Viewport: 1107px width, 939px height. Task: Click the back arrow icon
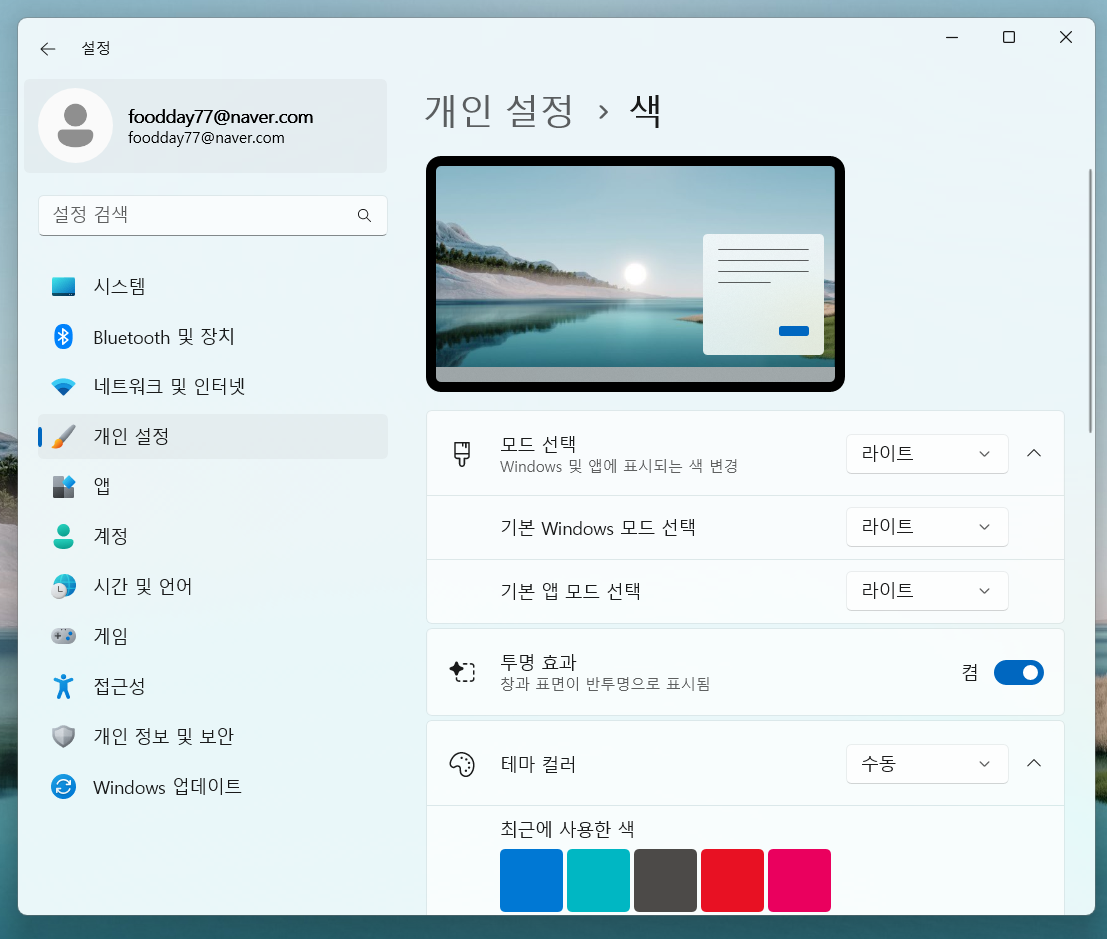pyautogui.click(x=47, y=49)
